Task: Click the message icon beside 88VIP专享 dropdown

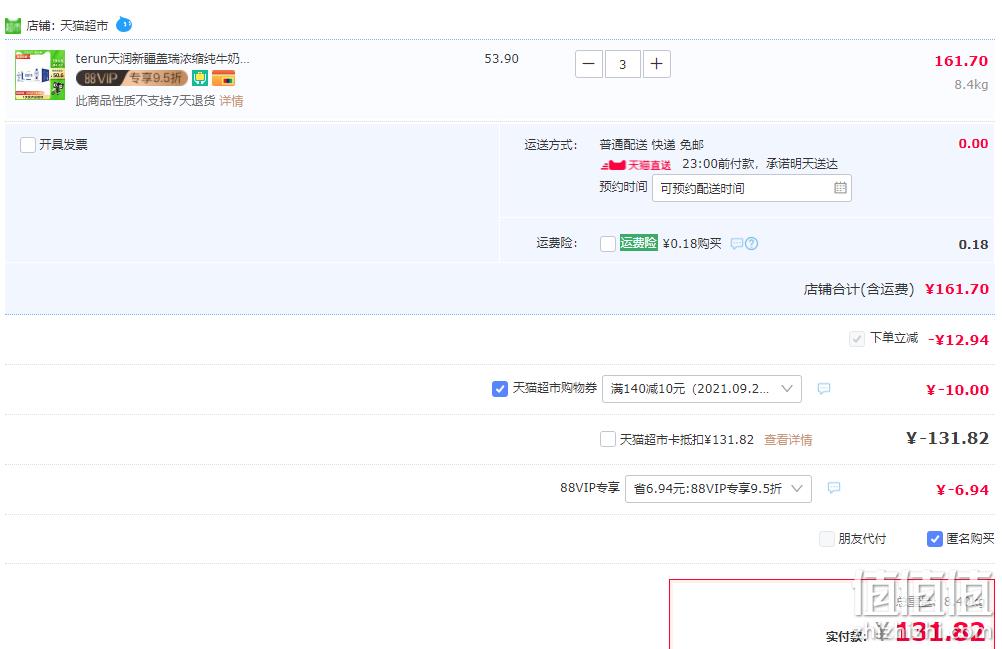Action: tap(833, 488)
